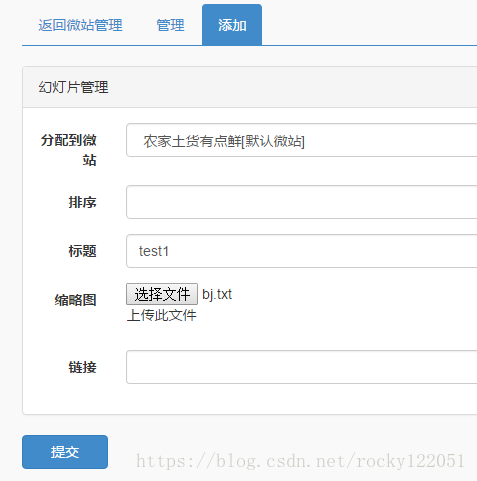477x481 pixels.
Task: Focus the 链接 input field
Action: [302, 367]
